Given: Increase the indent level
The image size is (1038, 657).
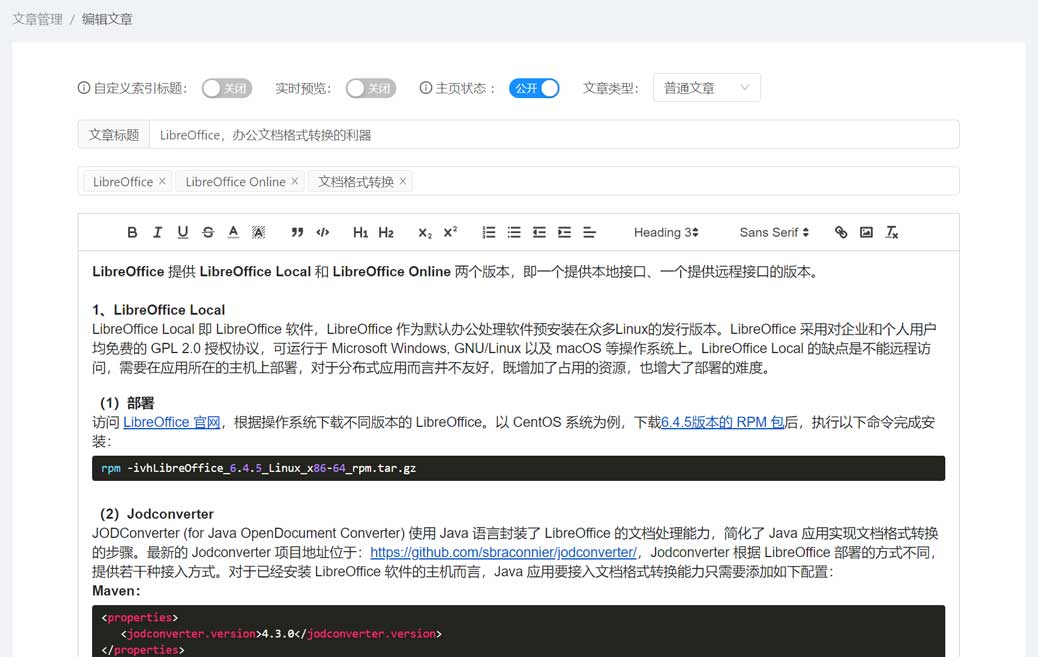Looking at the screenshot, I should 565,232.
